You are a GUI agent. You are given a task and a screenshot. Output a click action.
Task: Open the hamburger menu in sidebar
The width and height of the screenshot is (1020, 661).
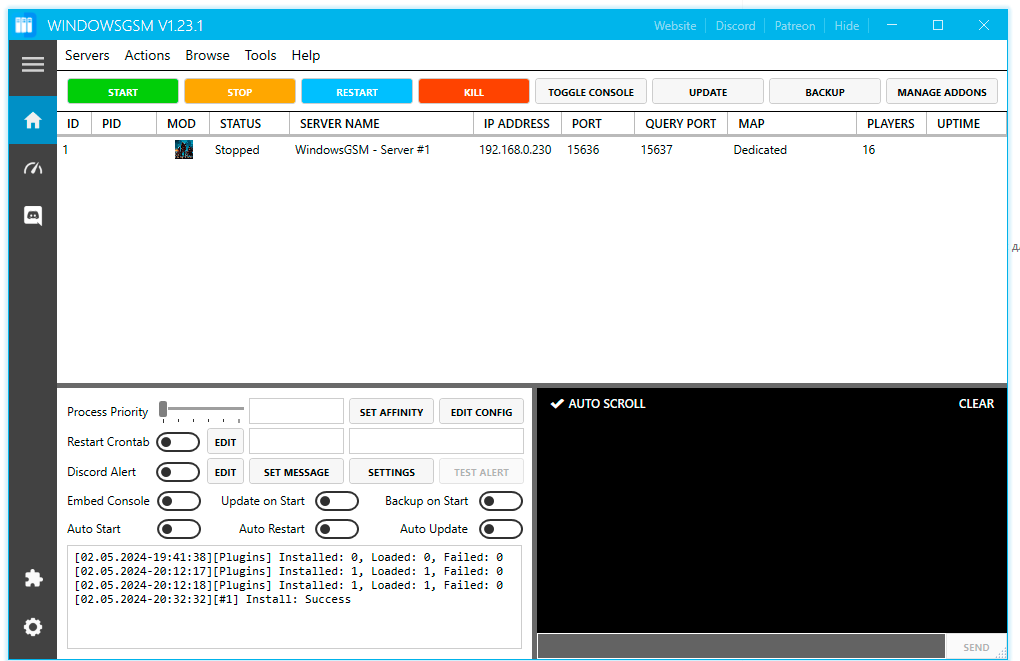pyautogui.click(x=33, y=64)
